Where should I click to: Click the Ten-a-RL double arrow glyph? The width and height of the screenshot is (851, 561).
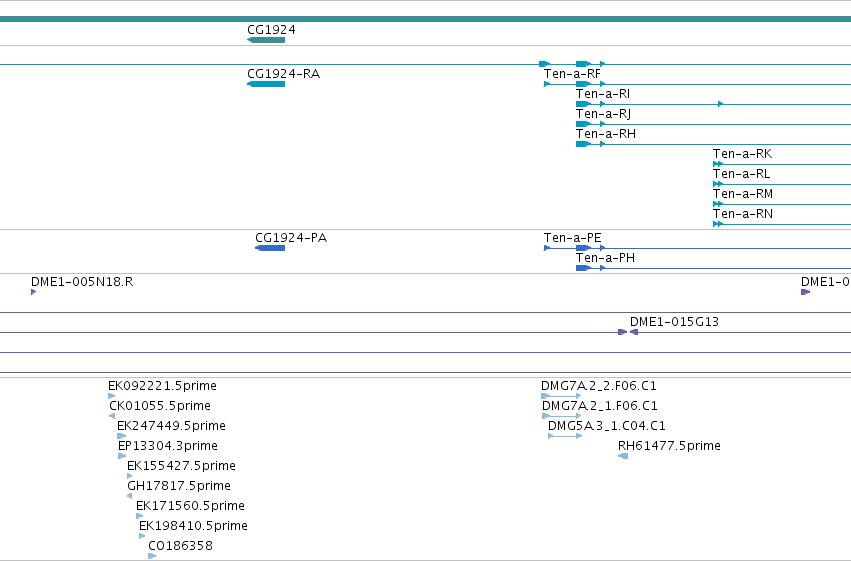click(x=718, y=184)
